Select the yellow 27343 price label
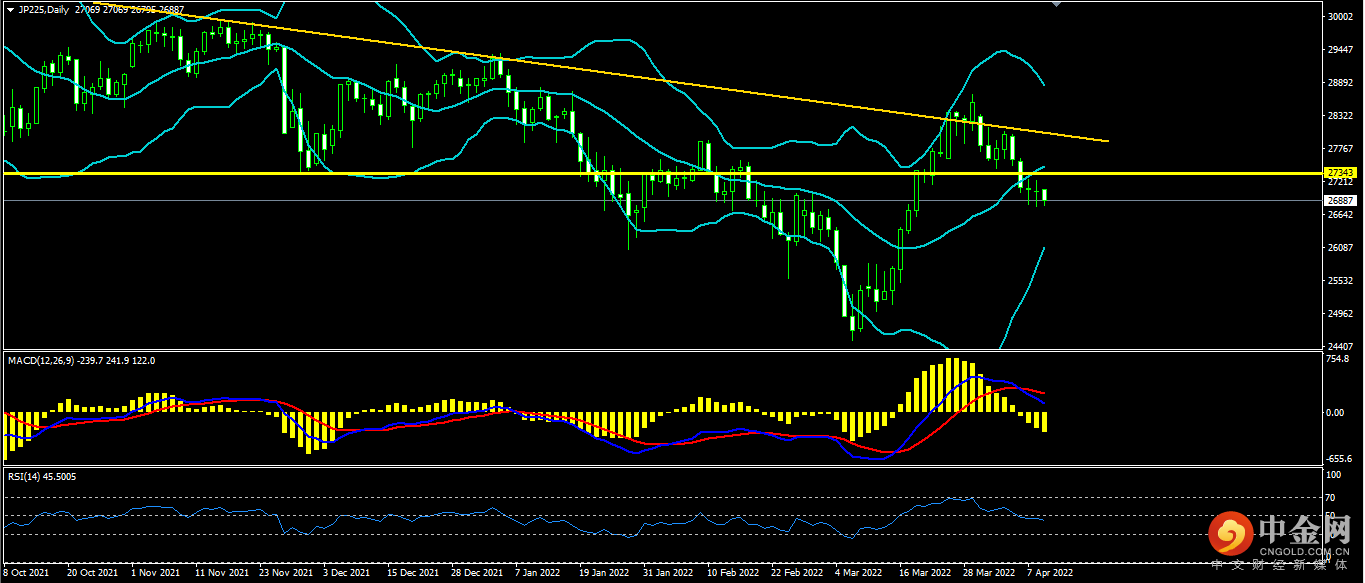This screenshot has width=1365, height=583. (x=1338, y=173)
